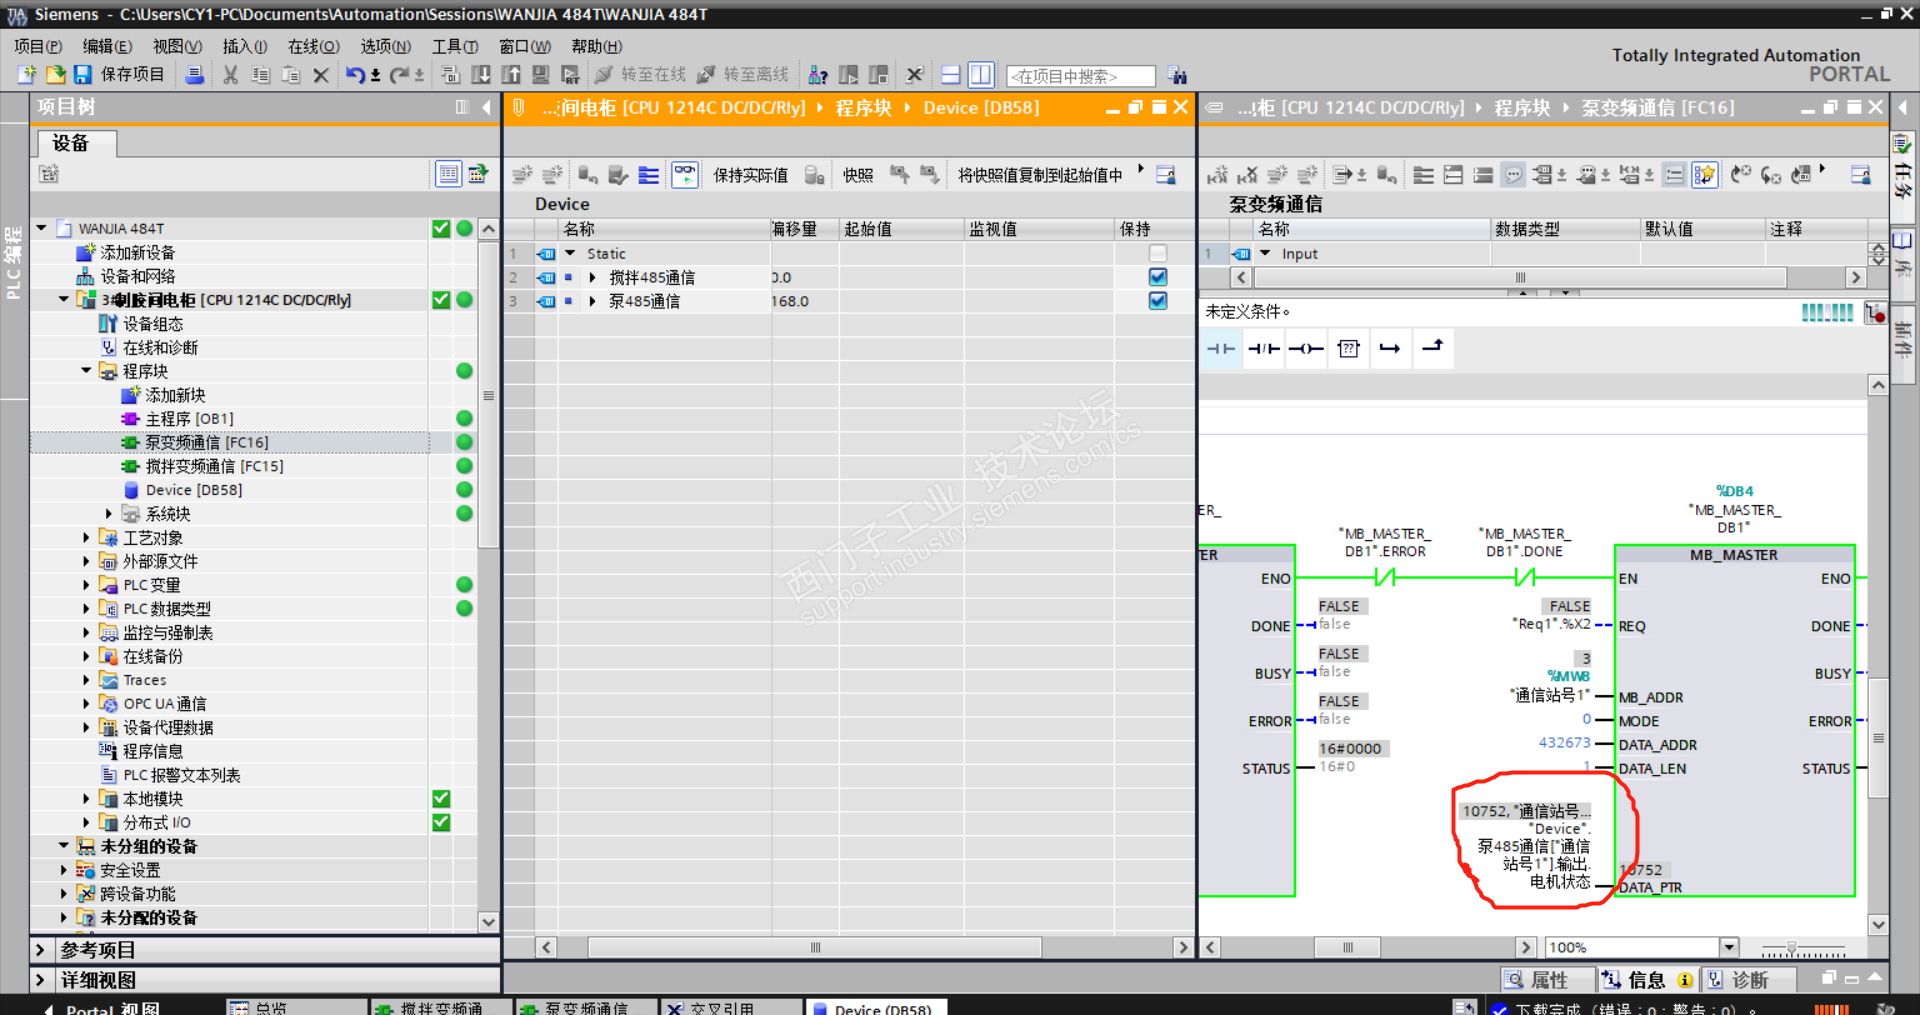Viewport: 1920px width, 1015px height.
Task: Toggle retain checkbox for 泵485通信
Action: click(1158, 301)
